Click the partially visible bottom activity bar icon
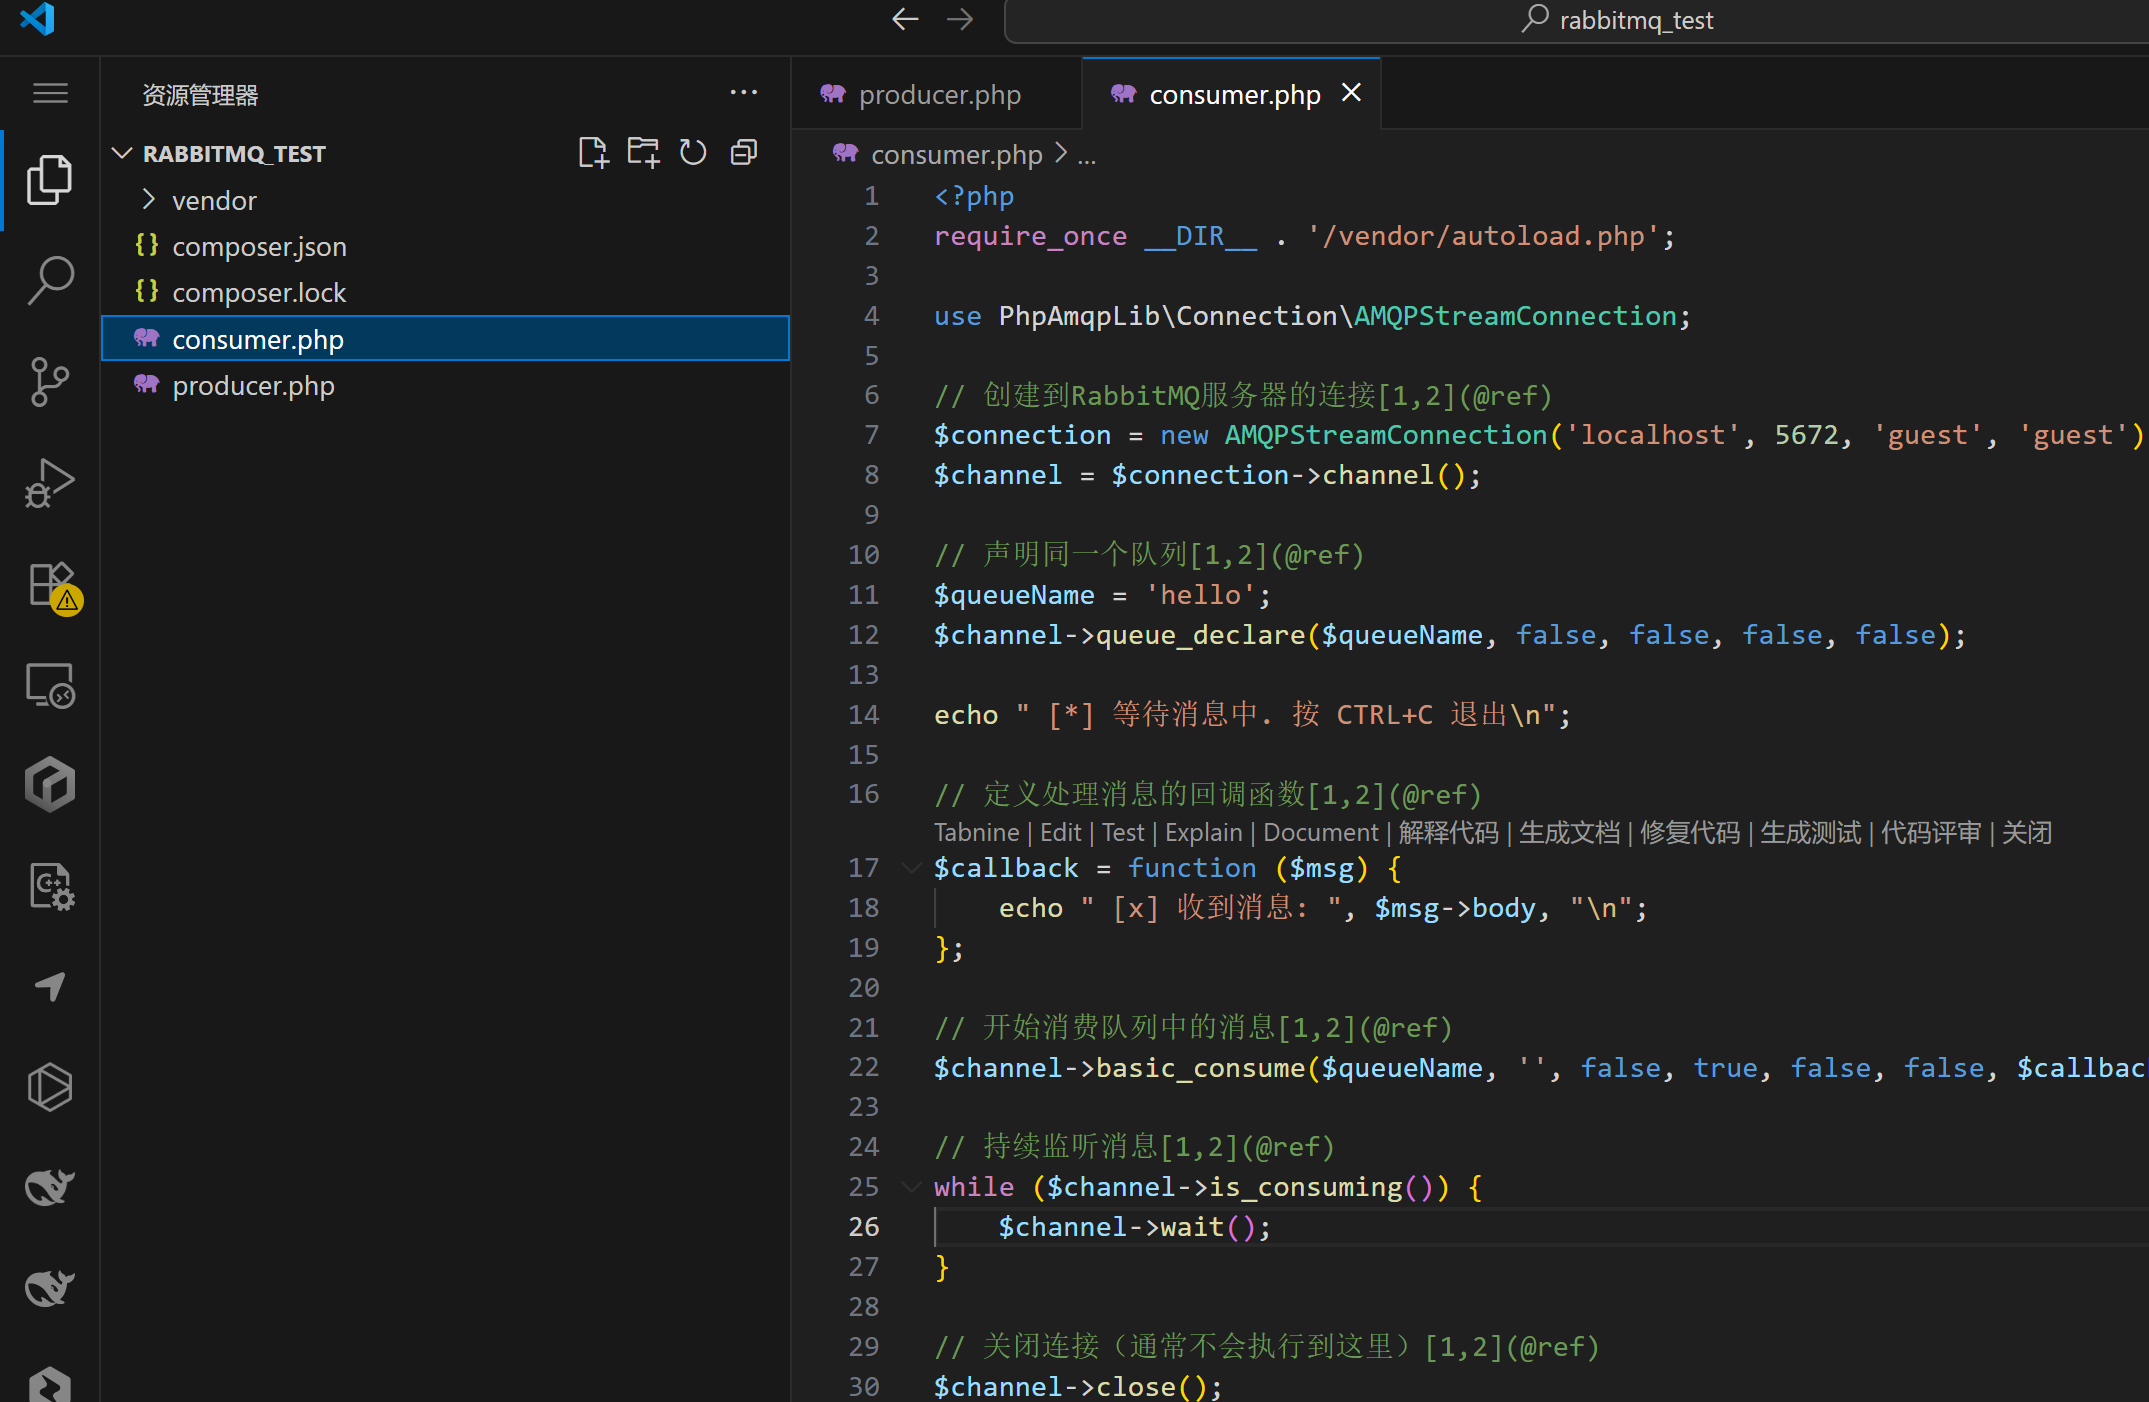2149x1402 pixels. pos(50,1385)
